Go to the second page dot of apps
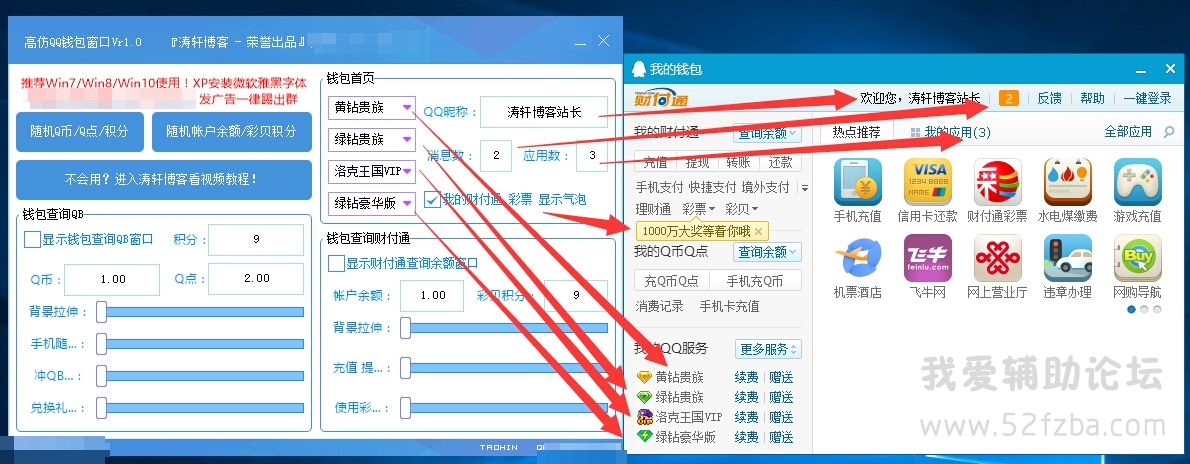The width and height of the screenshot is (1190, 464). pyautogui.click(x=1144, y=309)
